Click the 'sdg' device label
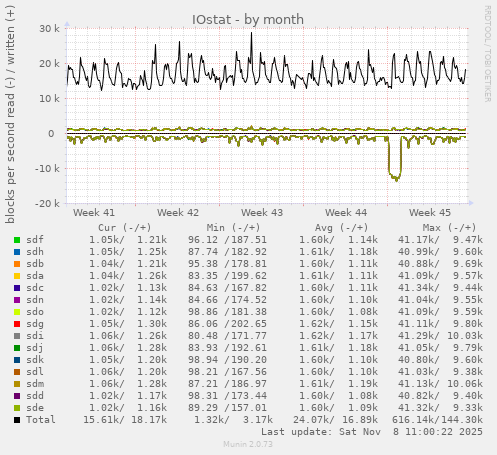This screenshot has height=455, width=497. pos(35,324)
